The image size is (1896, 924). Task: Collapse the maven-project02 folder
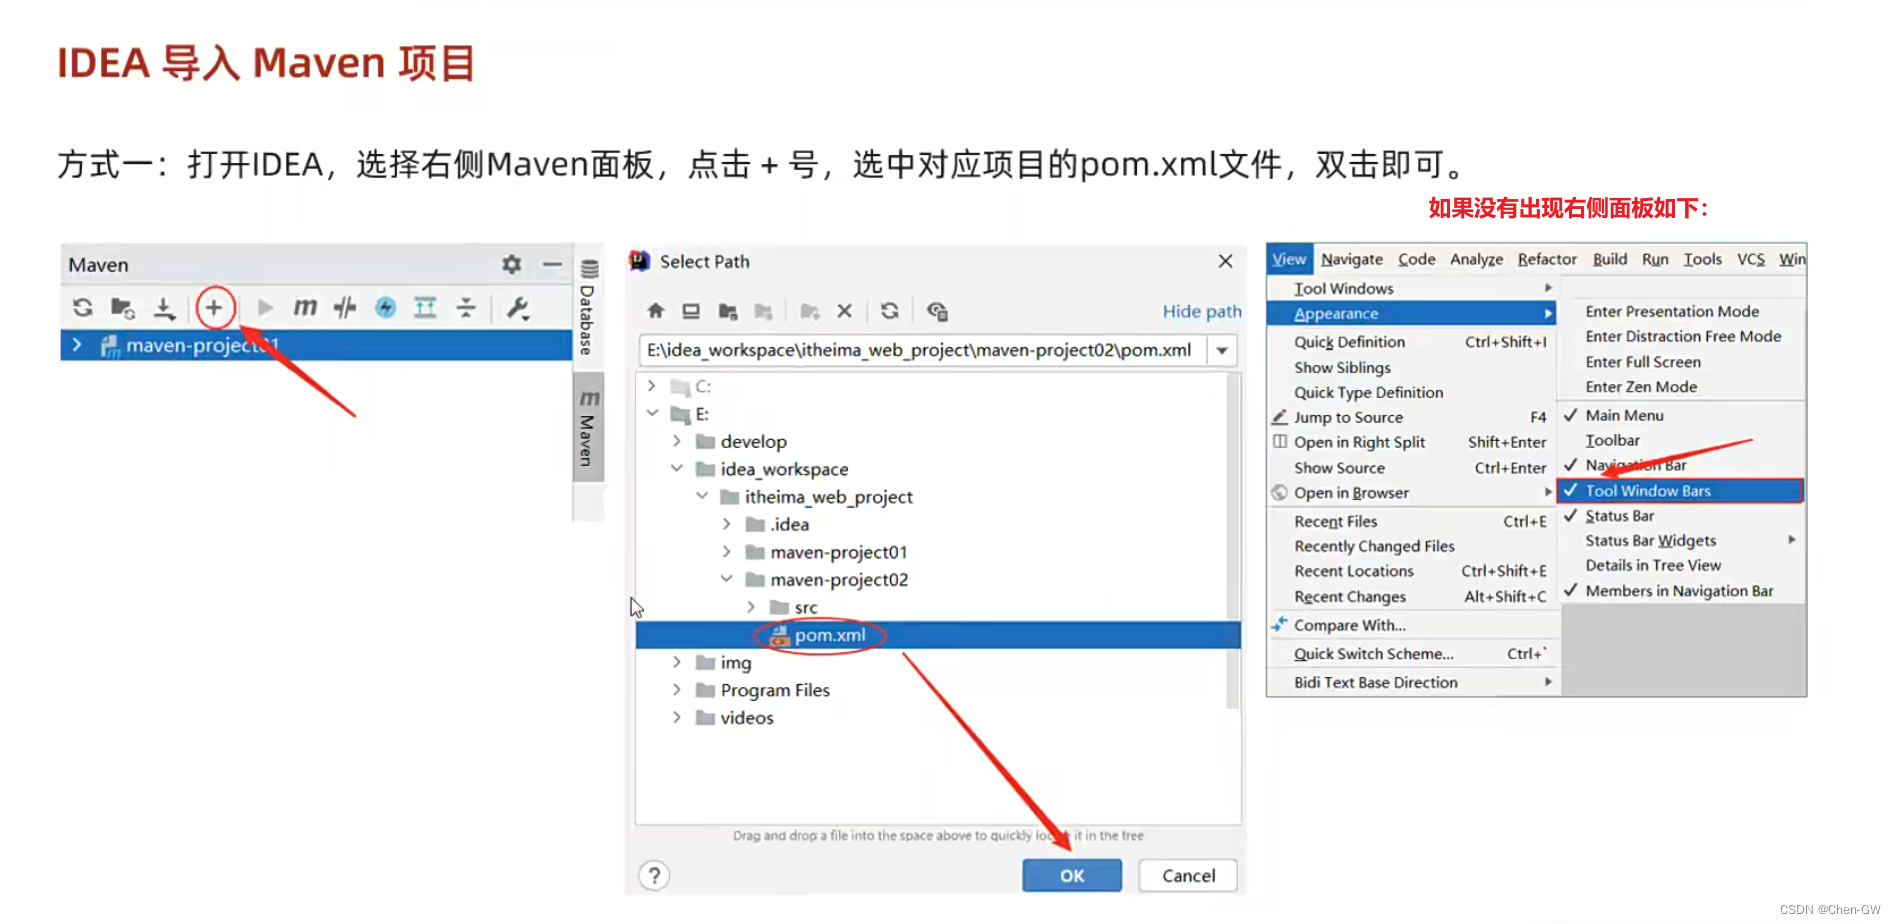(727, 579)
